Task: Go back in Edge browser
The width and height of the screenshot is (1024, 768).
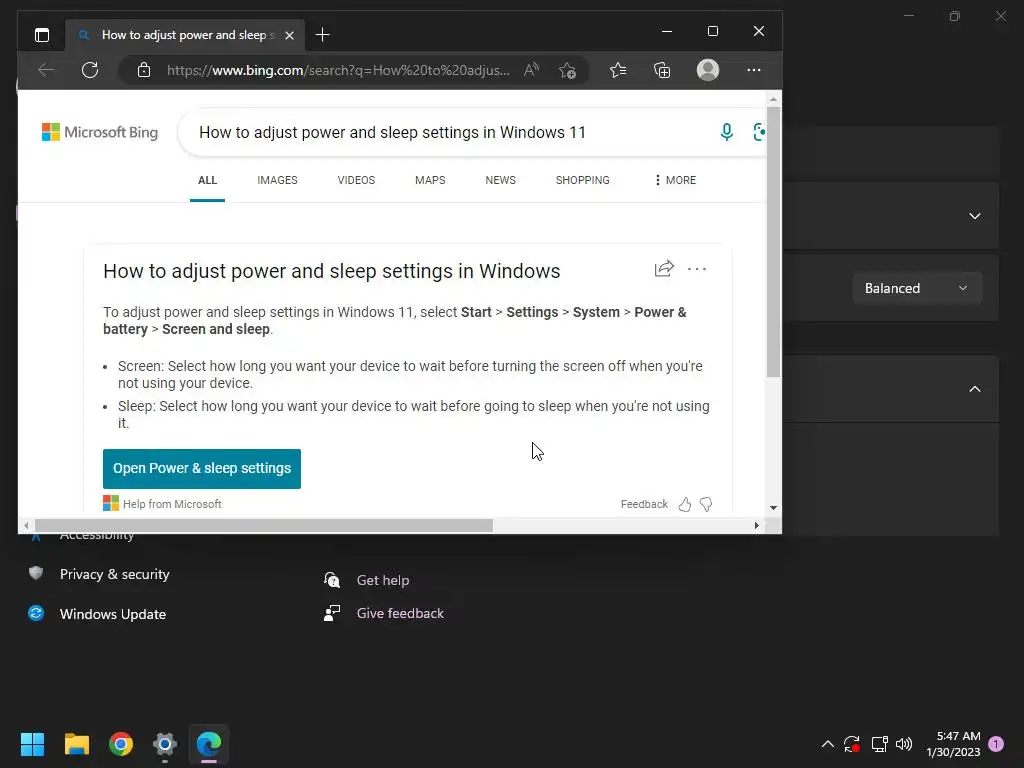Action: [x=46, y=70]
